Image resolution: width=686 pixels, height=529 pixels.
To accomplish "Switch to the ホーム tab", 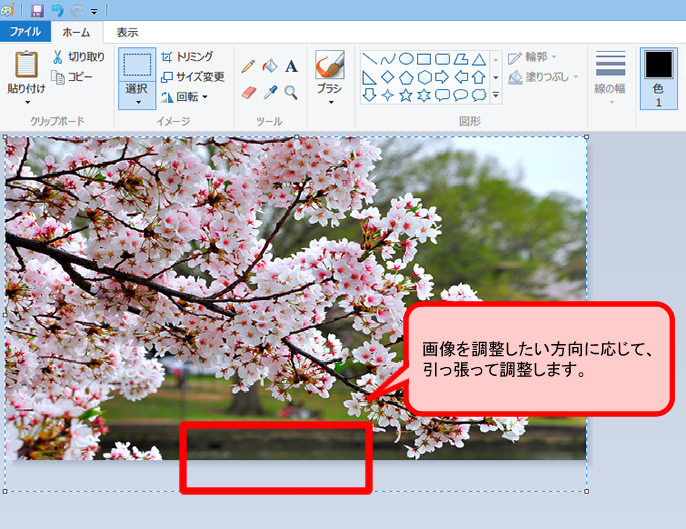I will click(x=76, y=32).
